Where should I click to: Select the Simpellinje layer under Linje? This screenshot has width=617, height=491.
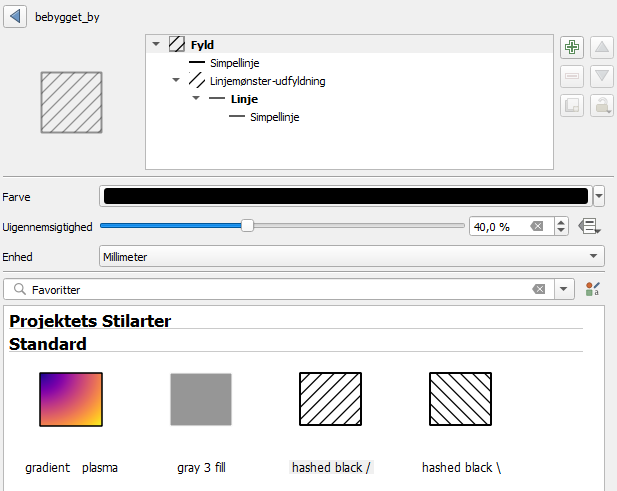coord(275,117)
